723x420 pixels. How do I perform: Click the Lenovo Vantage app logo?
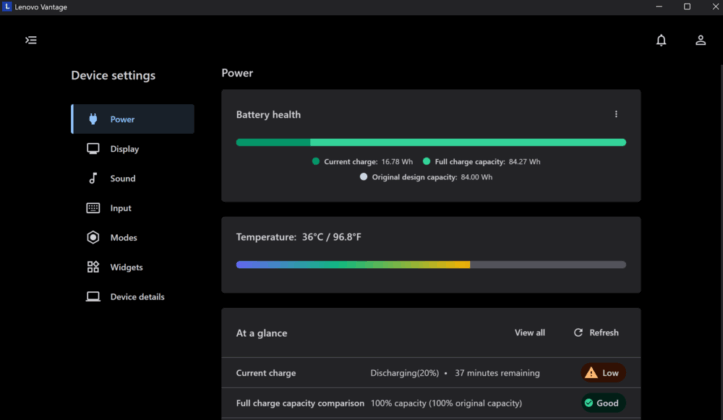coord(7,6)
